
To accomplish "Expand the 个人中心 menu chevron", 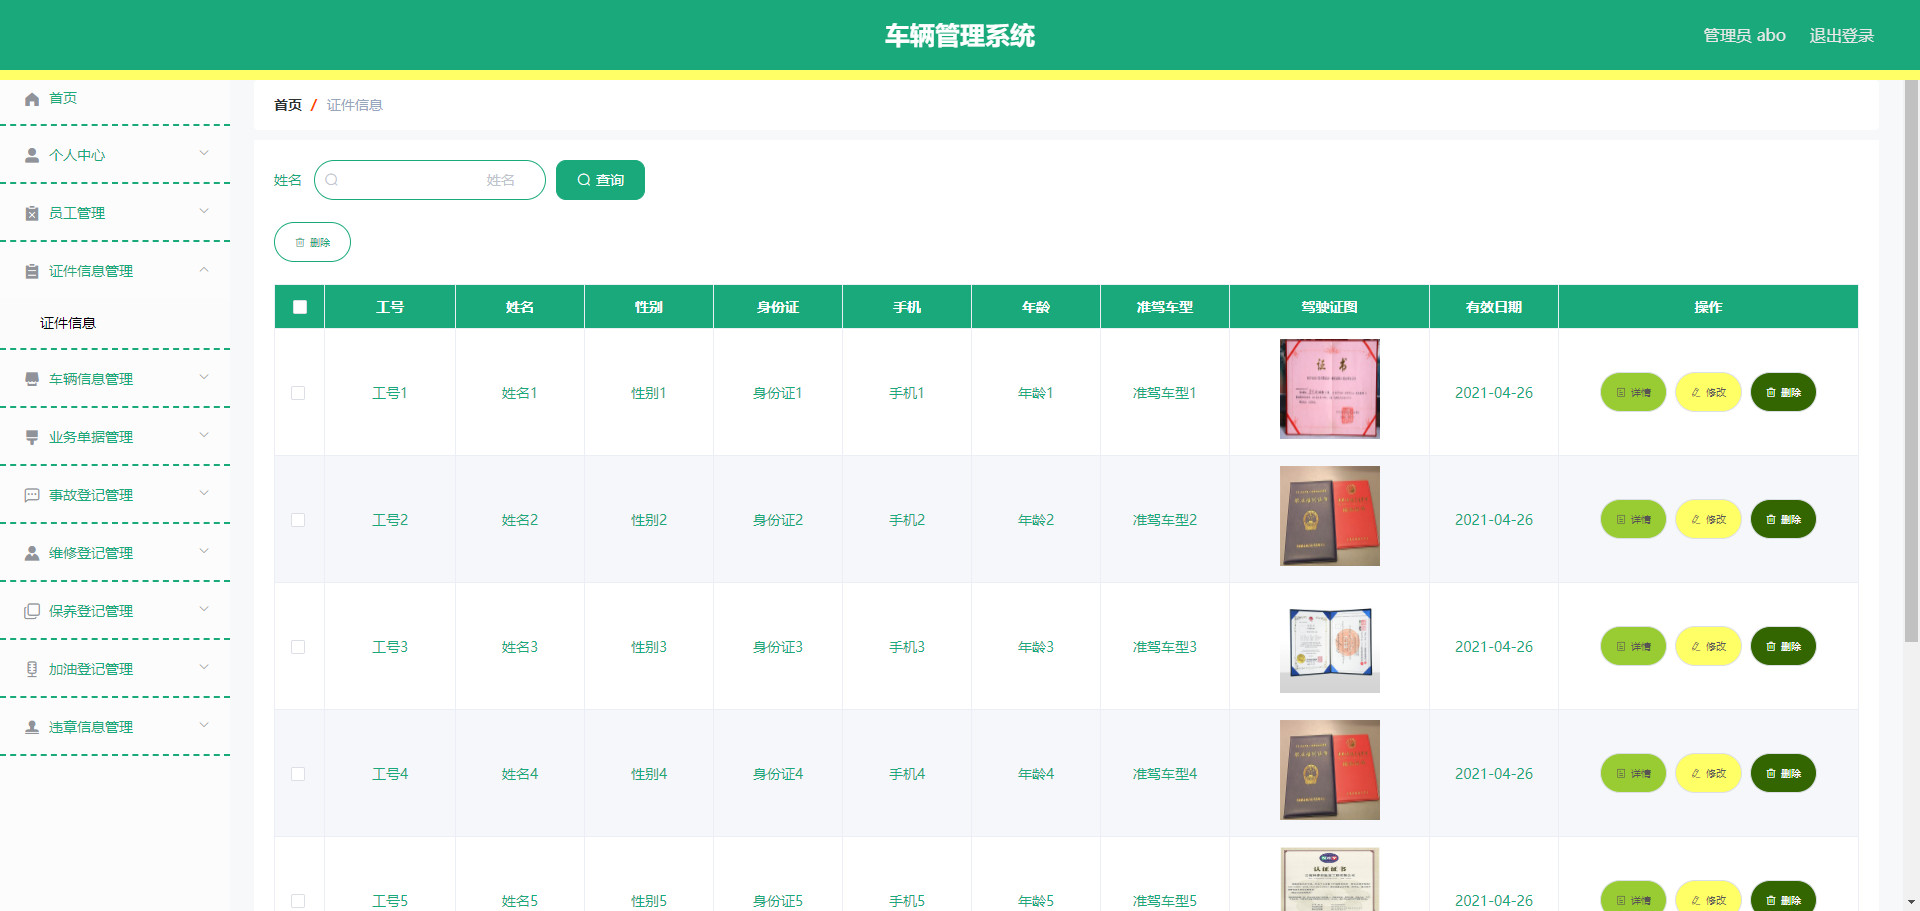I will click(204, 153).
